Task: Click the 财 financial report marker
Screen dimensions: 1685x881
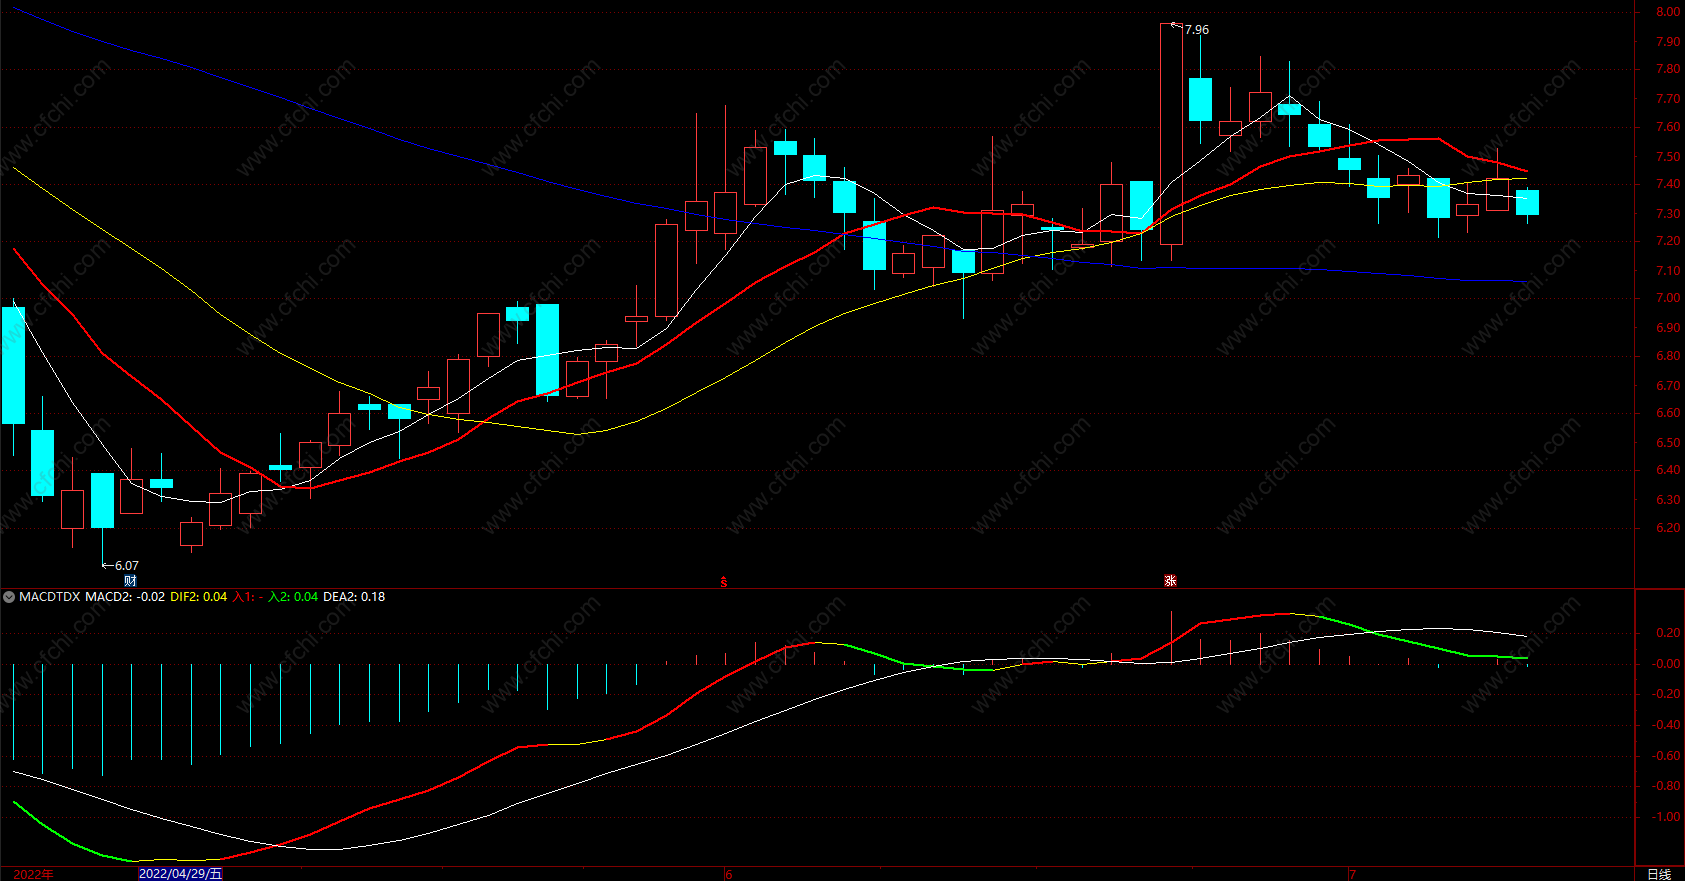Action: click(x=130, y=581)
